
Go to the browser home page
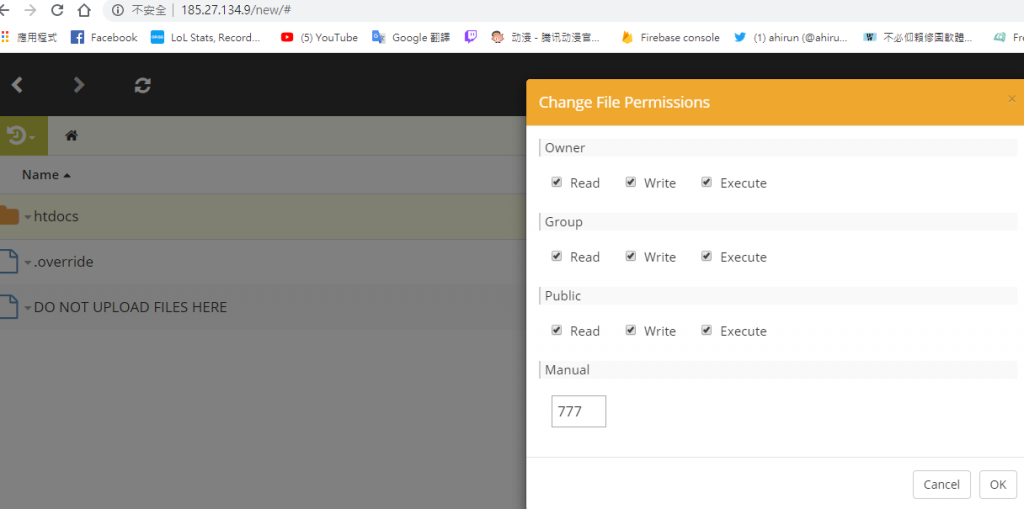pos(84,10)
